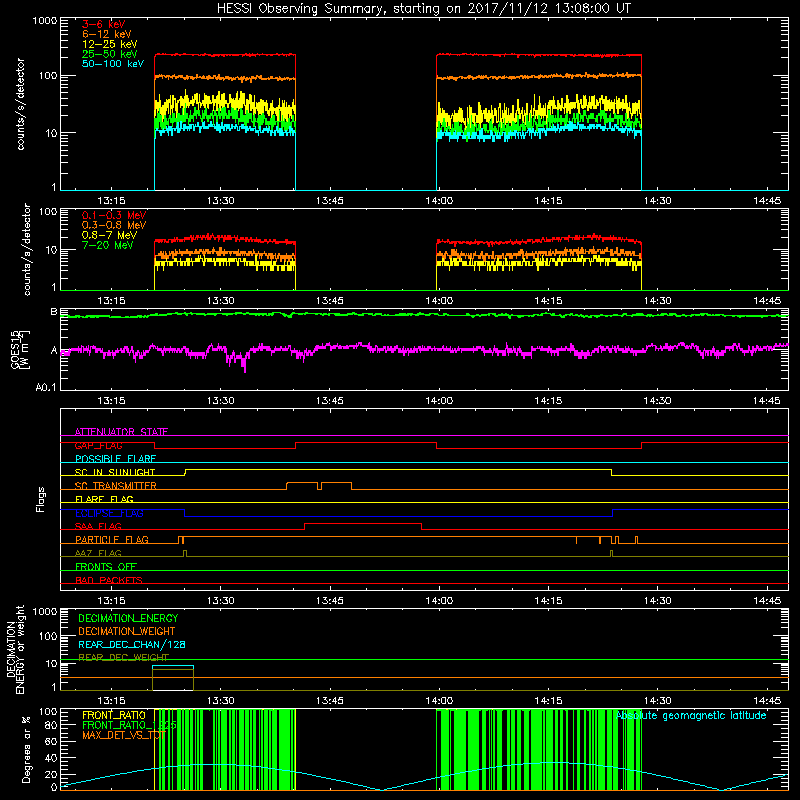Click the '60' y-axis tick in the bottom panel
The width and height of the screenshot is (800, 800).
(51, 742)
